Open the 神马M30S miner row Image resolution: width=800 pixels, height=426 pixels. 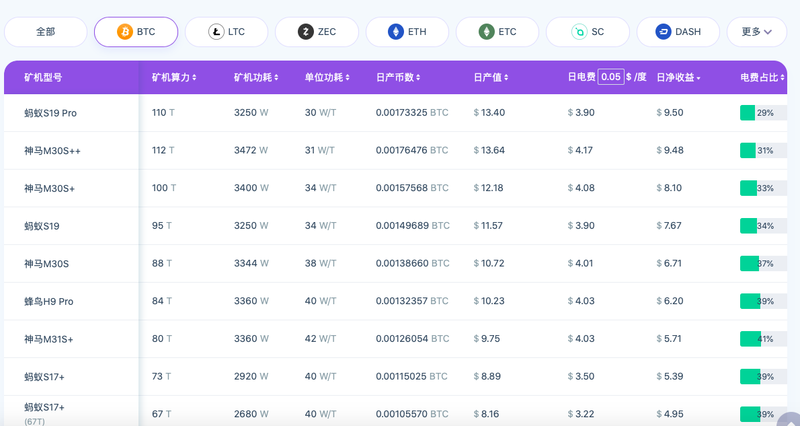[x=46, y=264]
